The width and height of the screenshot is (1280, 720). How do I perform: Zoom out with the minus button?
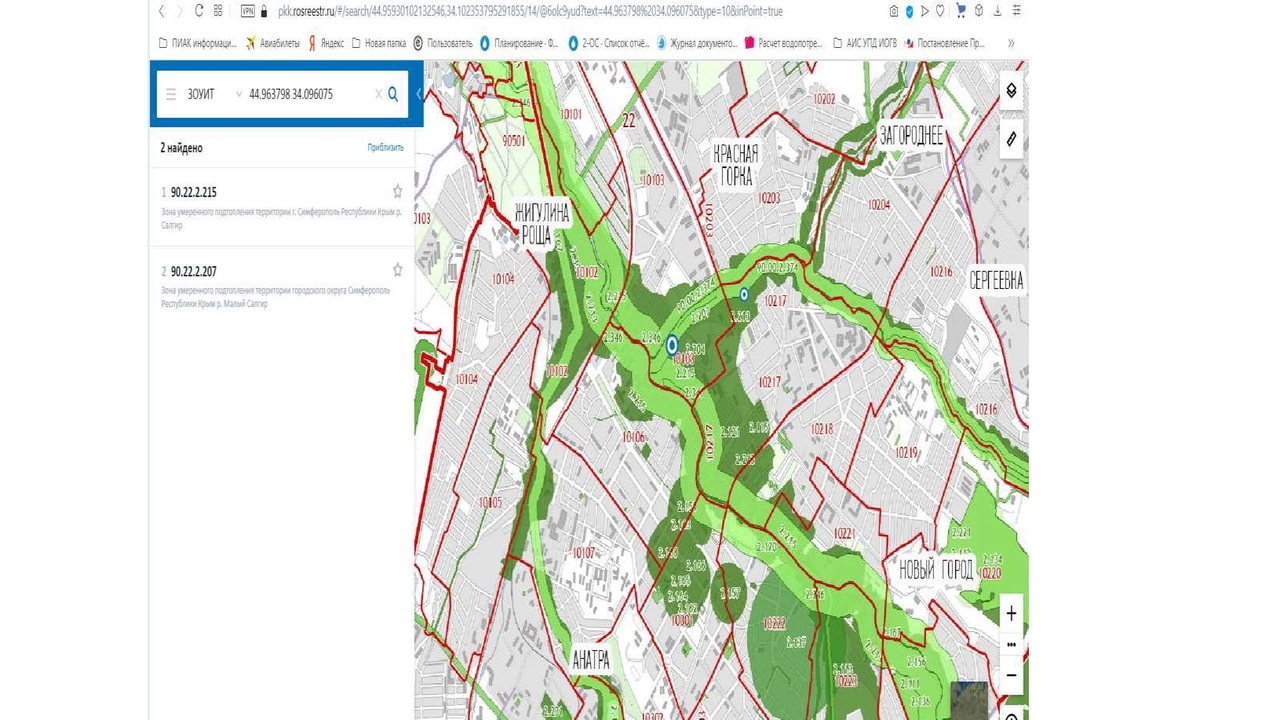1011,675
